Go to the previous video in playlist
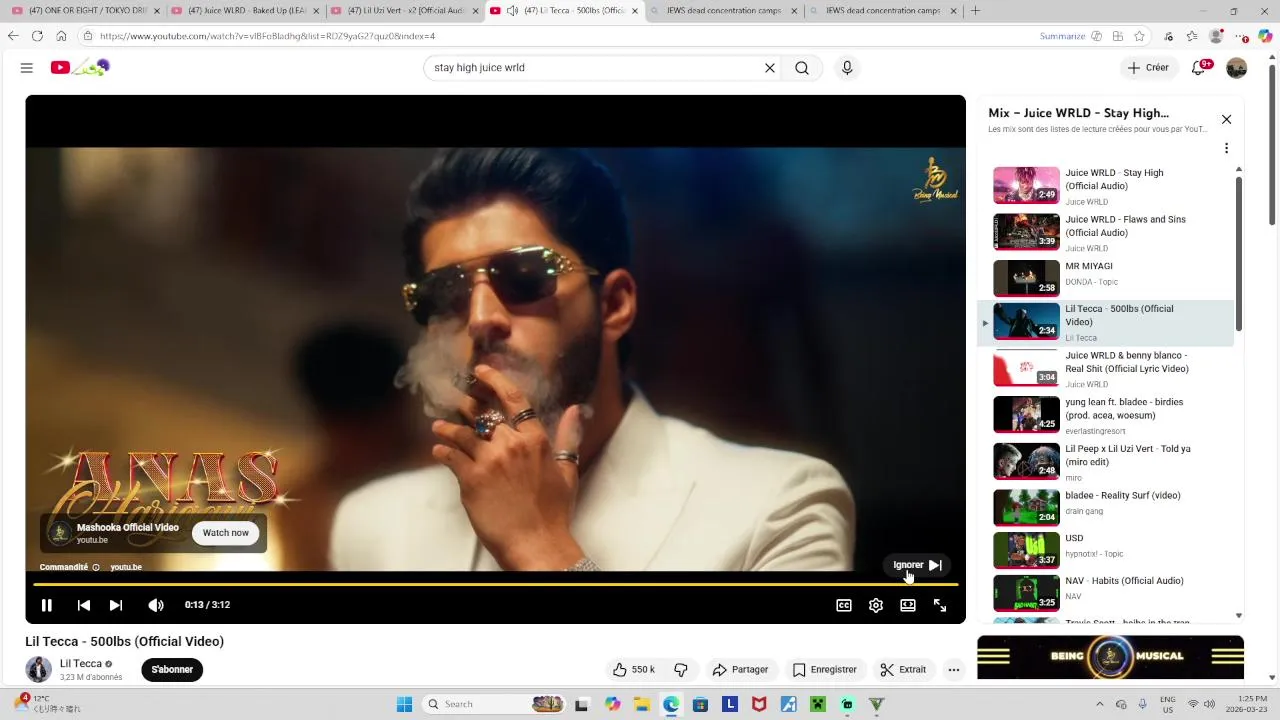 click(84, 605)
